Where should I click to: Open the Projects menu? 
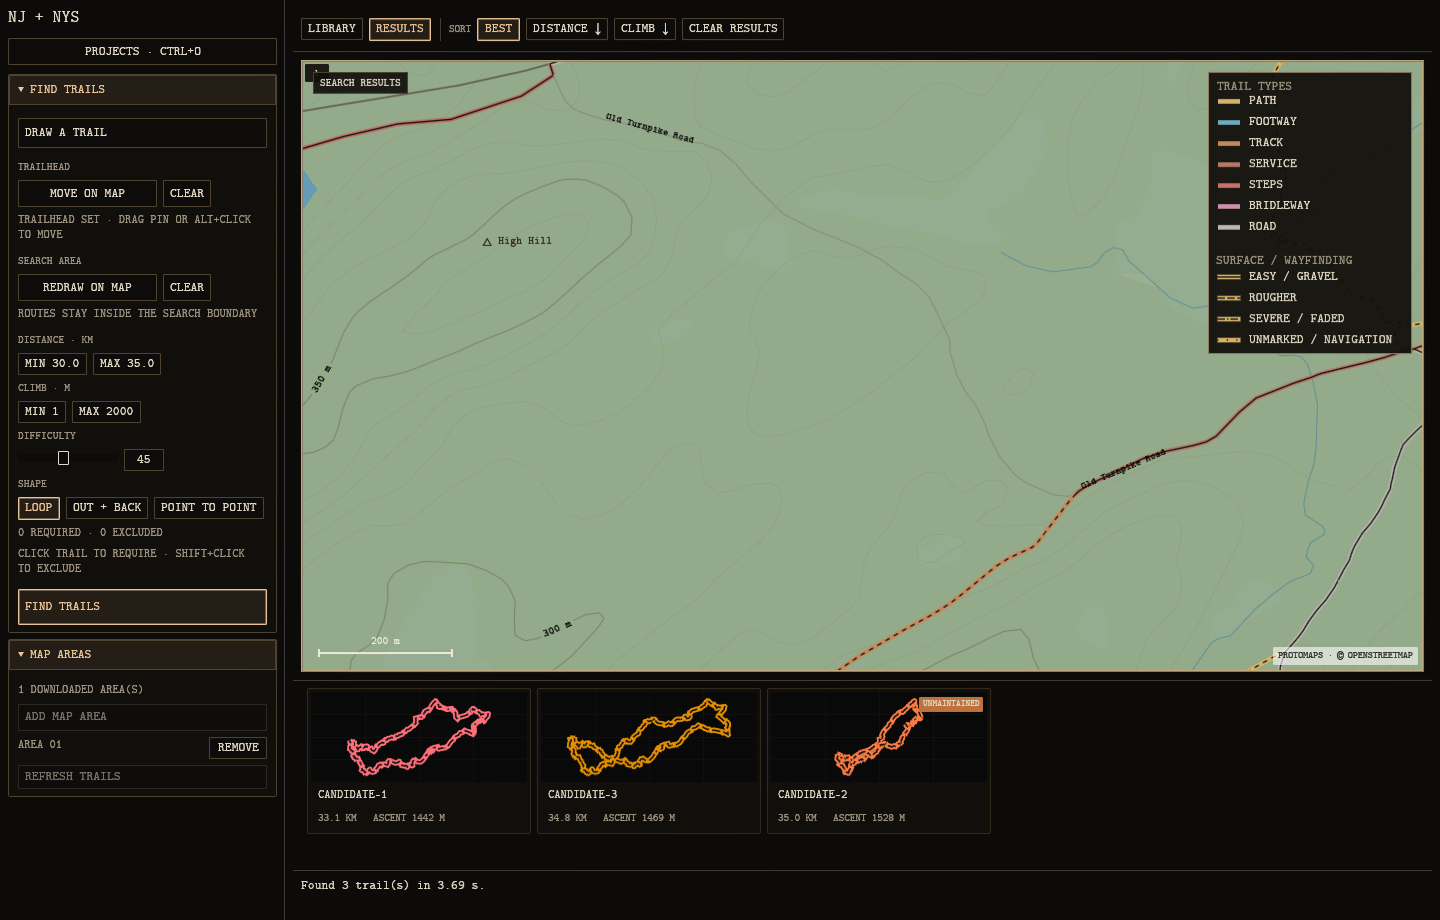coord(142,51)
